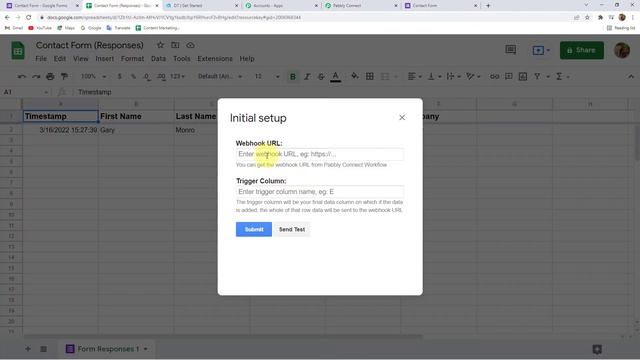Open the font size dropdown
This screenshot has width=640, height=360.
[x=267, y=76]
